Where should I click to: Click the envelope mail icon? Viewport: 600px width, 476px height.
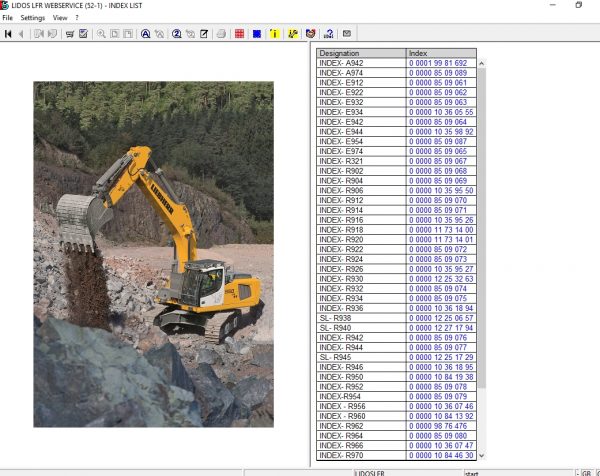click(347, 34)
